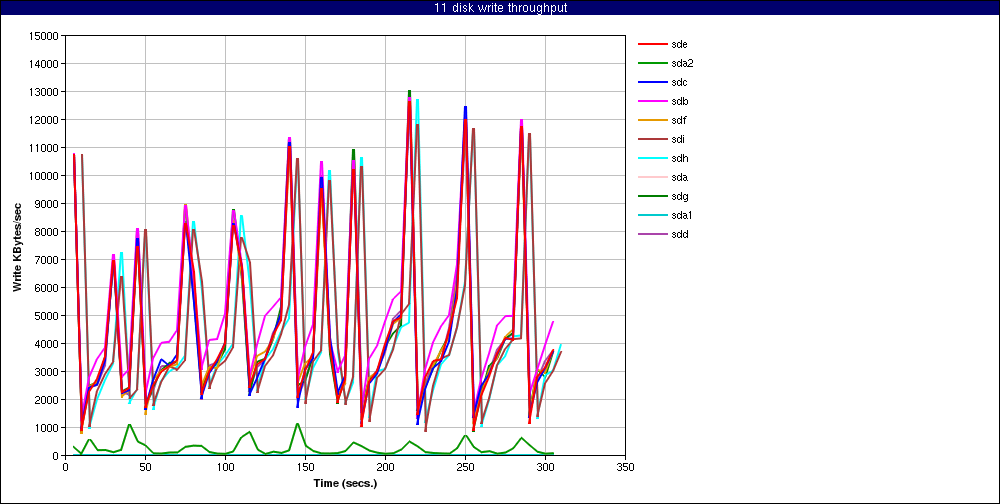
Task: Click the tallest throughput peak near 215 seconds
Action: 409,93
